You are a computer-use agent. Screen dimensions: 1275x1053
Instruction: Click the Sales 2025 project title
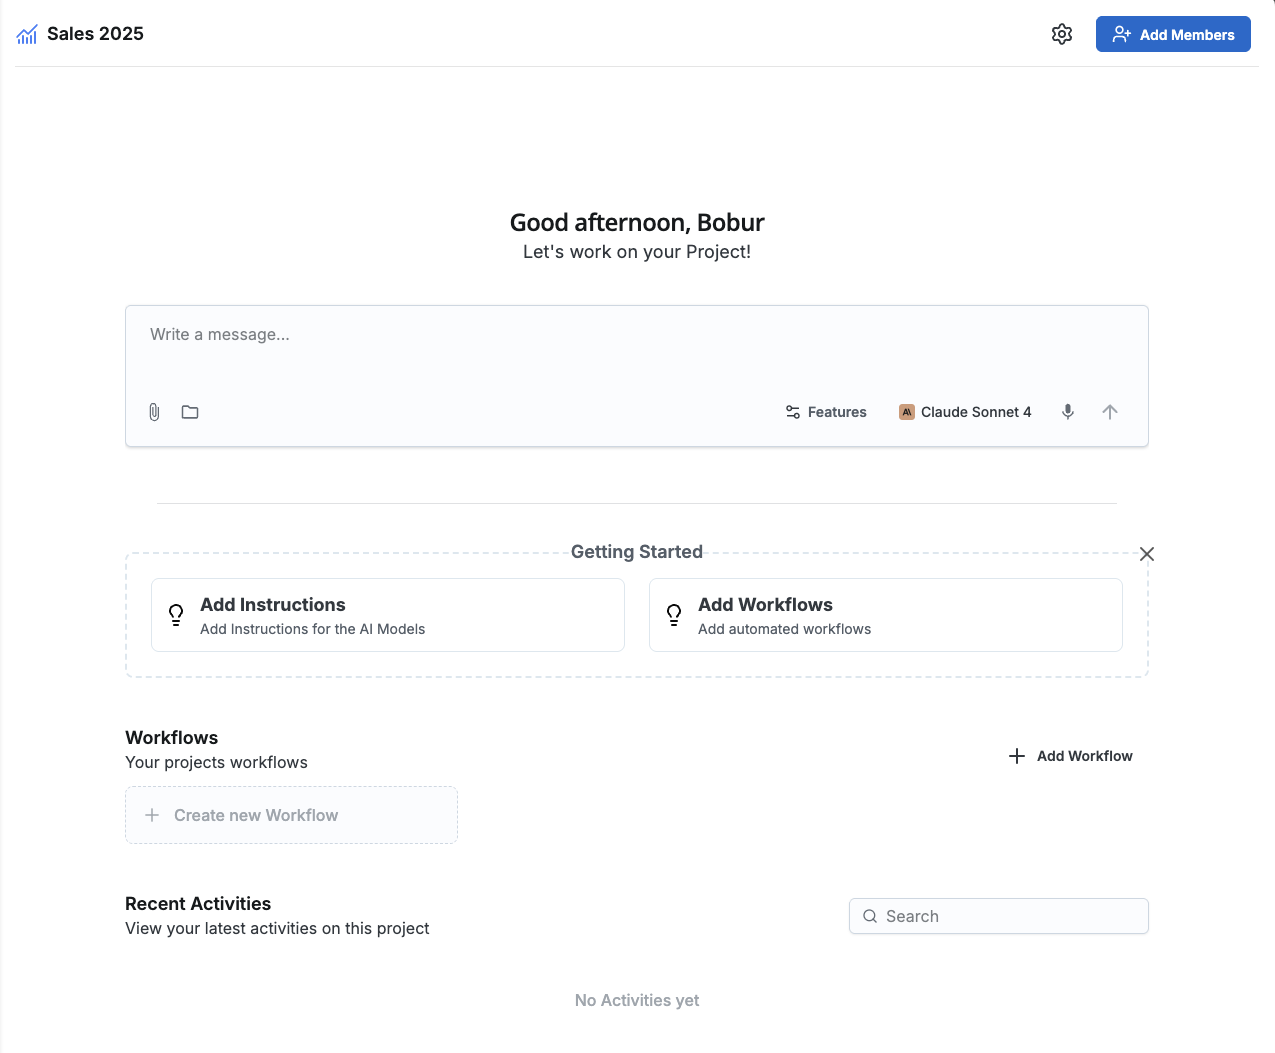click(x=96, y=34)
